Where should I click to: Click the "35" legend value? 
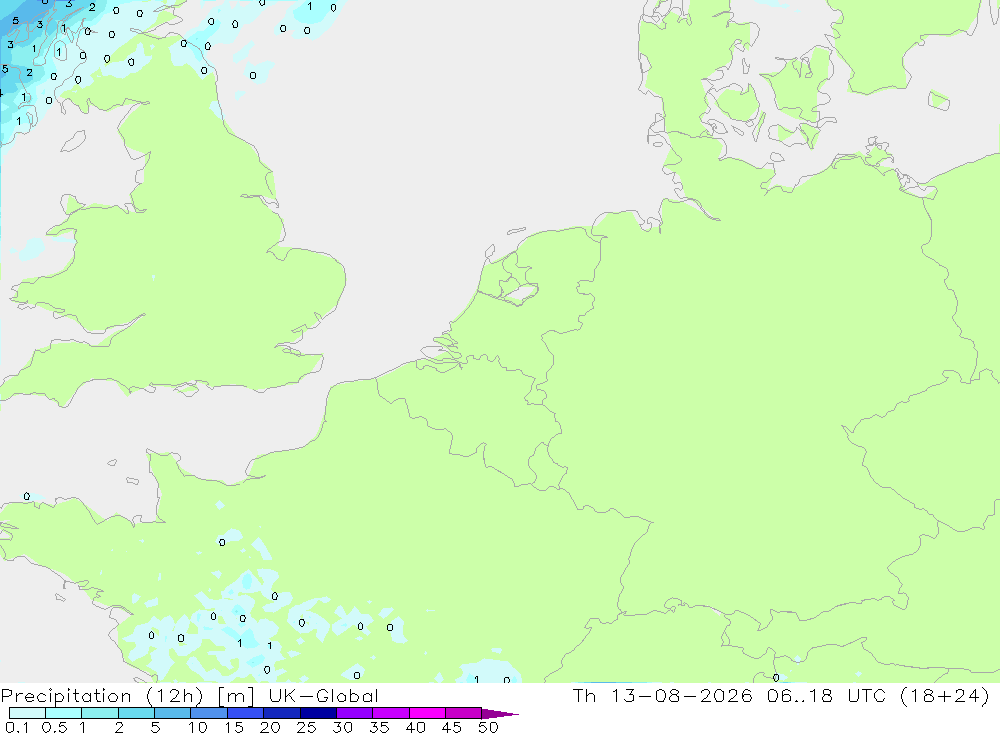click(379, 727)
